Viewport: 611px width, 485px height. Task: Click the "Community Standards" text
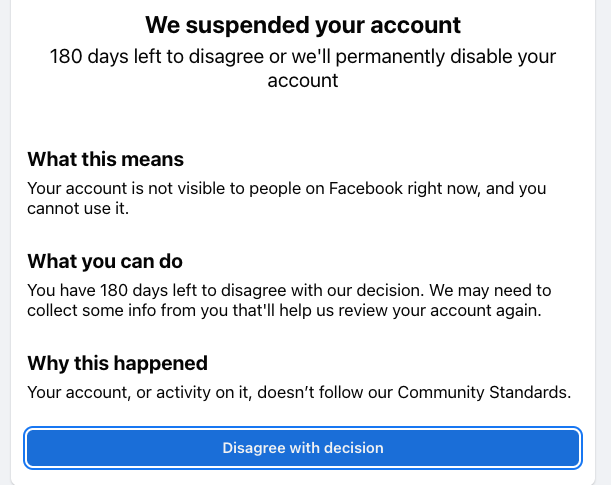[x=484, y=392]
